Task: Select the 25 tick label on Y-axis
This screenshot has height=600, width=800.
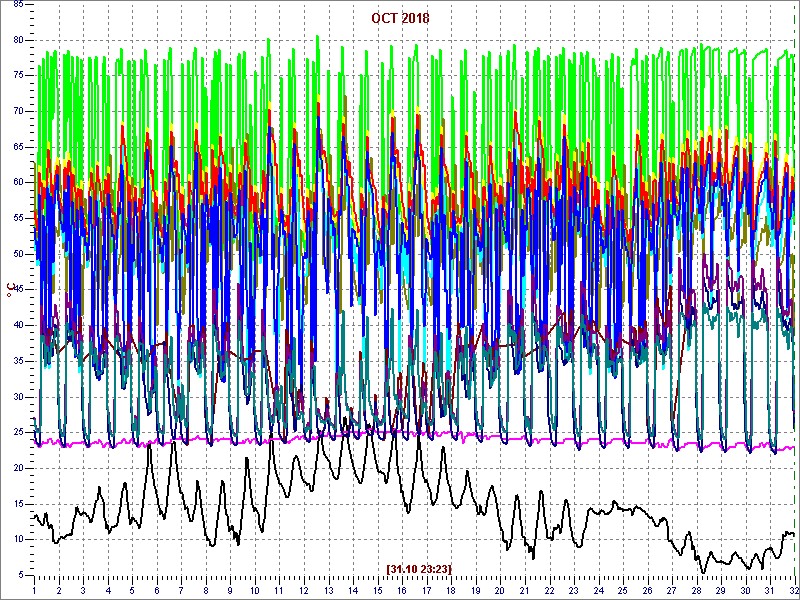Action: click(18, 433)
